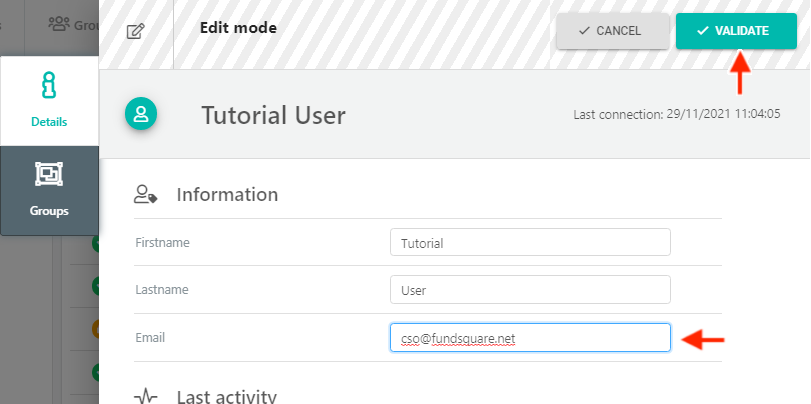Click the Information section heading
811x404 pixels.
pyautogui.click(x=227, y=194)
